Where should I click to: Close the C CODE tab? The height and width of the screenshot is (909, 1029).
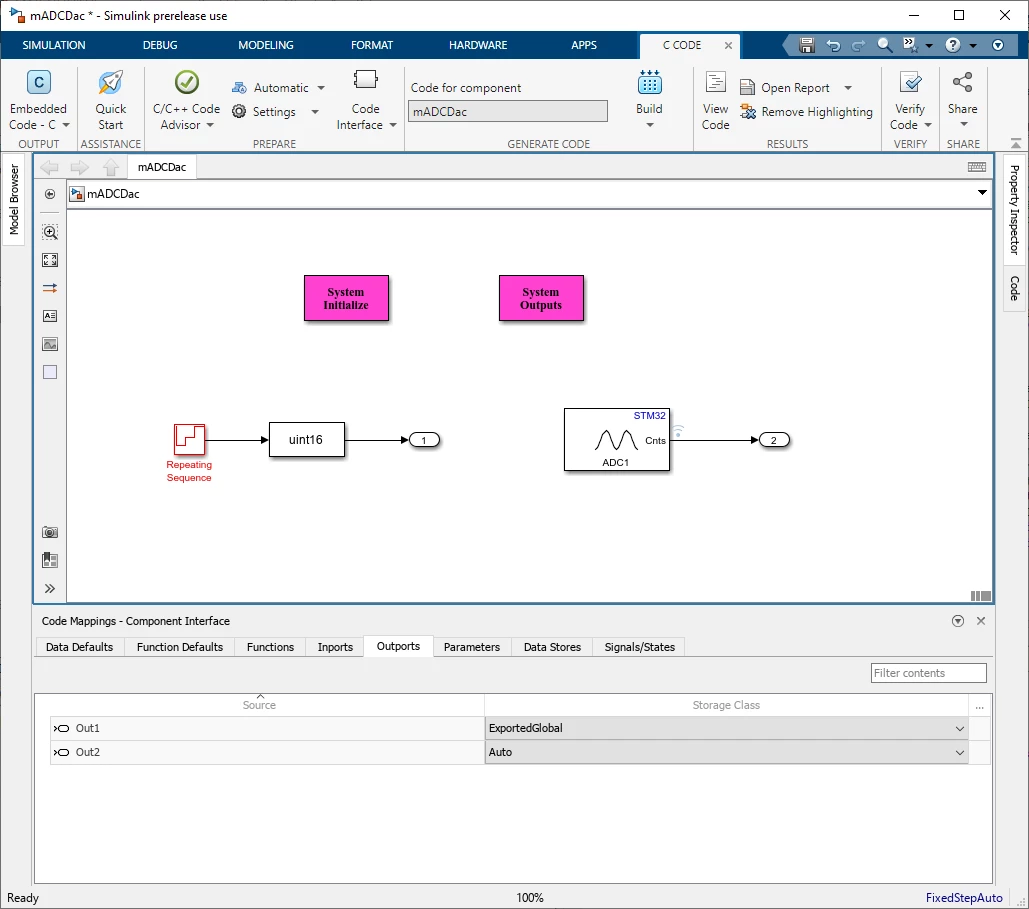click(x=728, y=45)
